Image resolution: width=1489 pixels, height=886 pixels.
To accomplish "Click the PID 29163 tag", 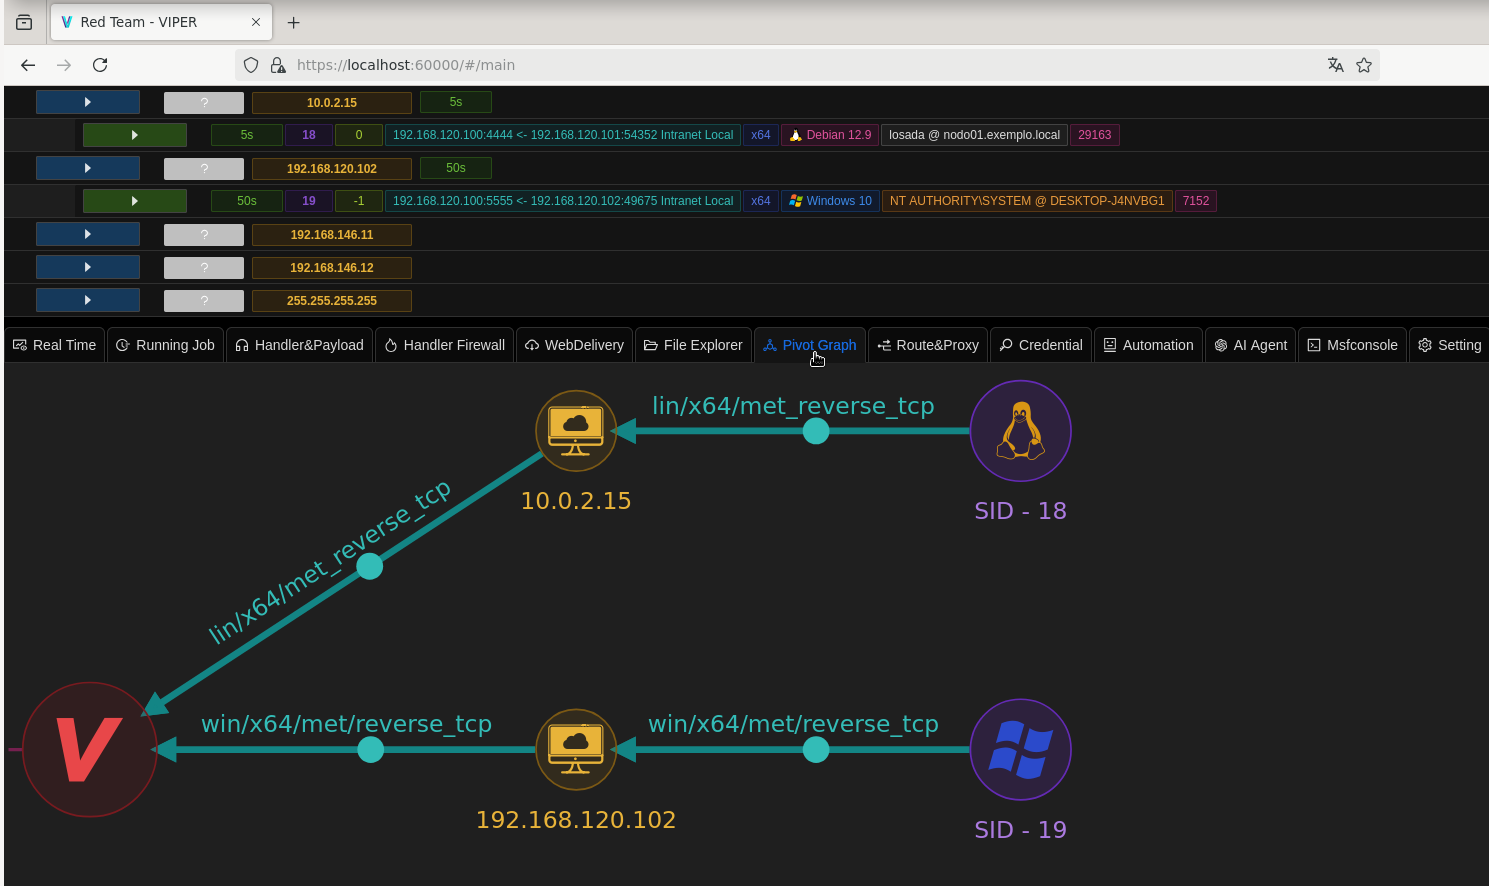I will [x=1095, y=135].
